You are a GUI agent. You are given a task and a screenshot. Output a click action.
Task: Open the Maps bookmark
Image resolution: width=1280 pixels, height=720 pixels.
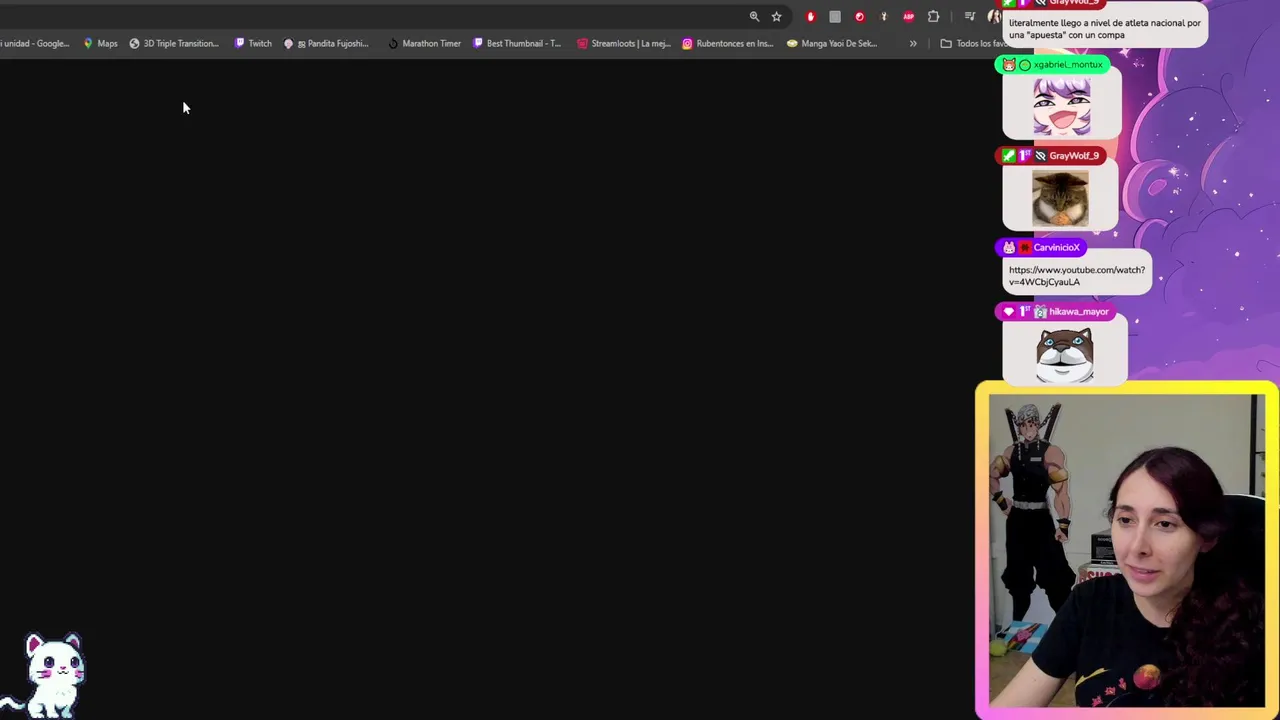100,43
